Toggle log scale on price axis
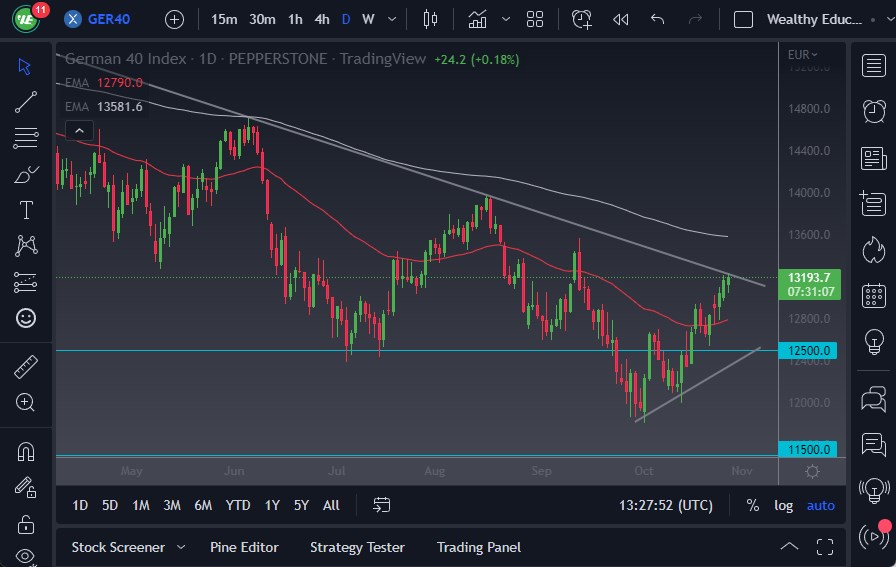Viewport: 896px width, 567px height. pos(784,505)
